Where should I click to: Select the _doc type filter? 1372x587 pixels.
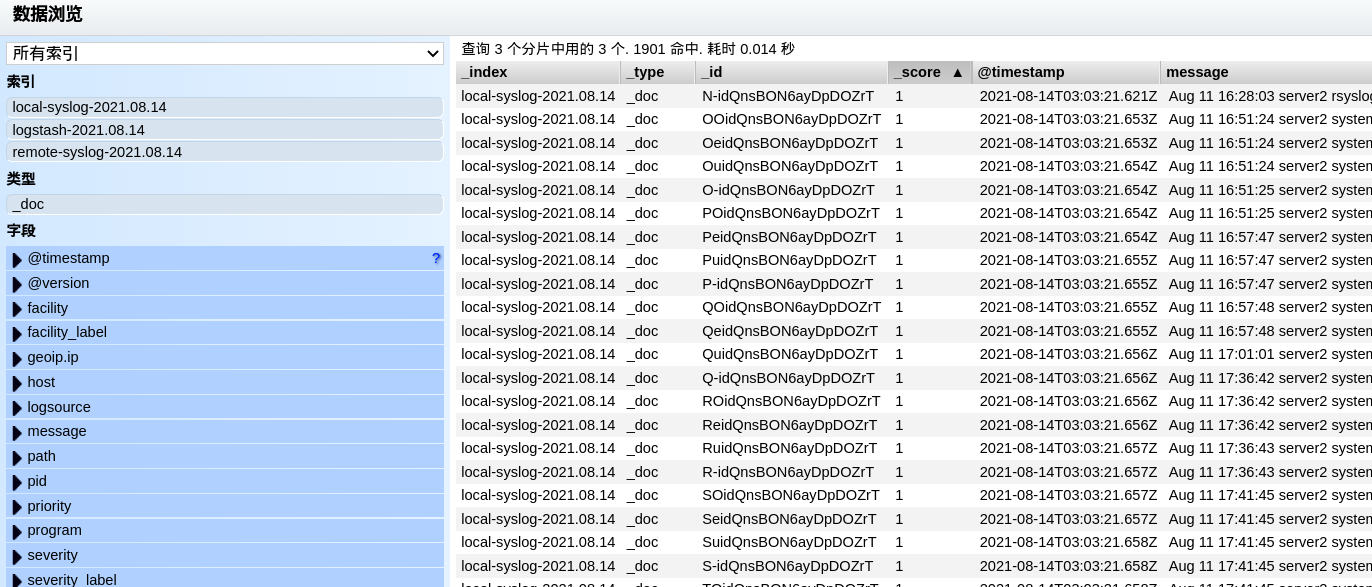pyautogui.click(x=225, y=204)
